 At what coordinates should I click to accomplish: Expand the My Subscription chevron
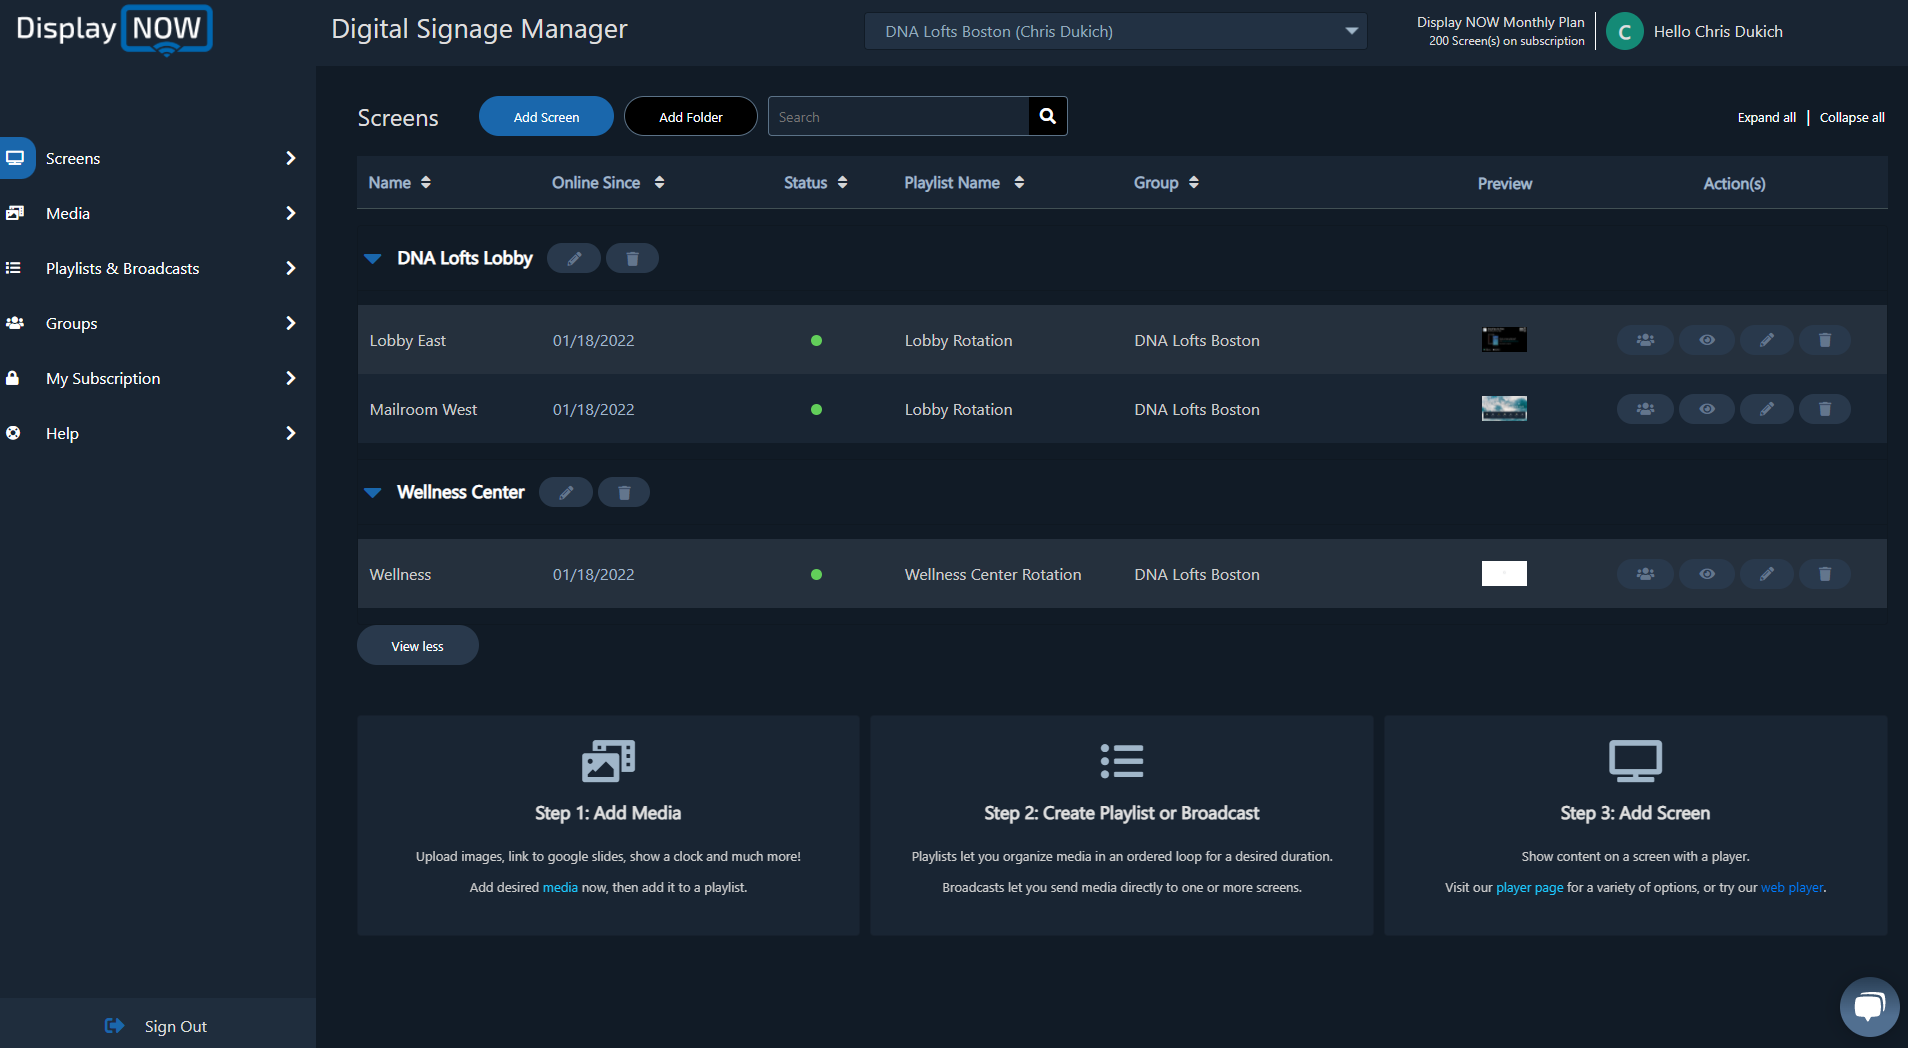[x=291, y=378]
